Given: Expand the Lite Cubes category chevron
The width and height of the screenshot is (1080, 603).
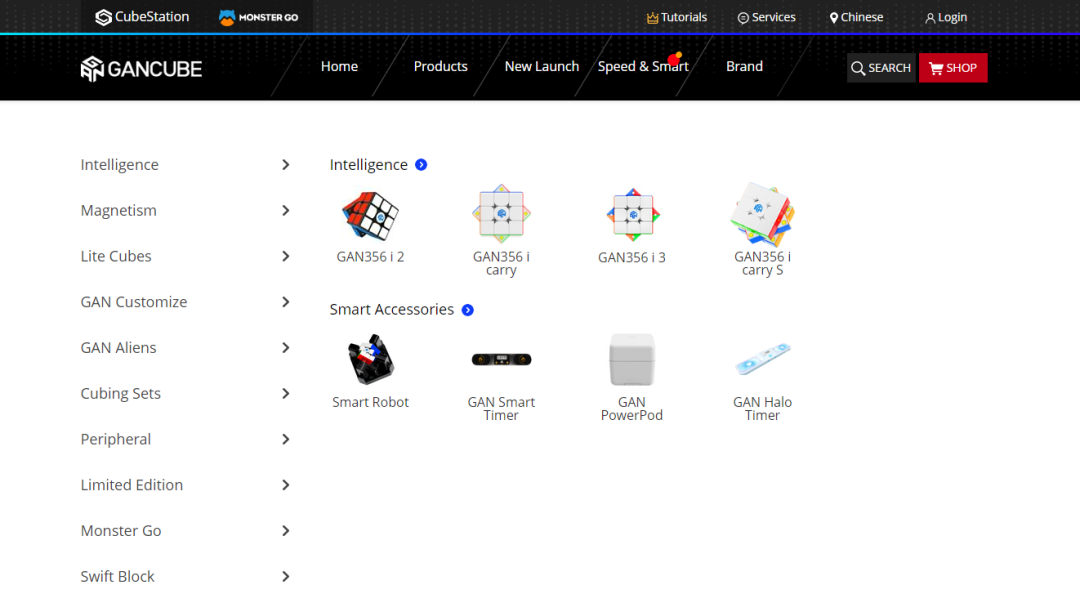Looking at the screenshot, I should pos(286,256).
